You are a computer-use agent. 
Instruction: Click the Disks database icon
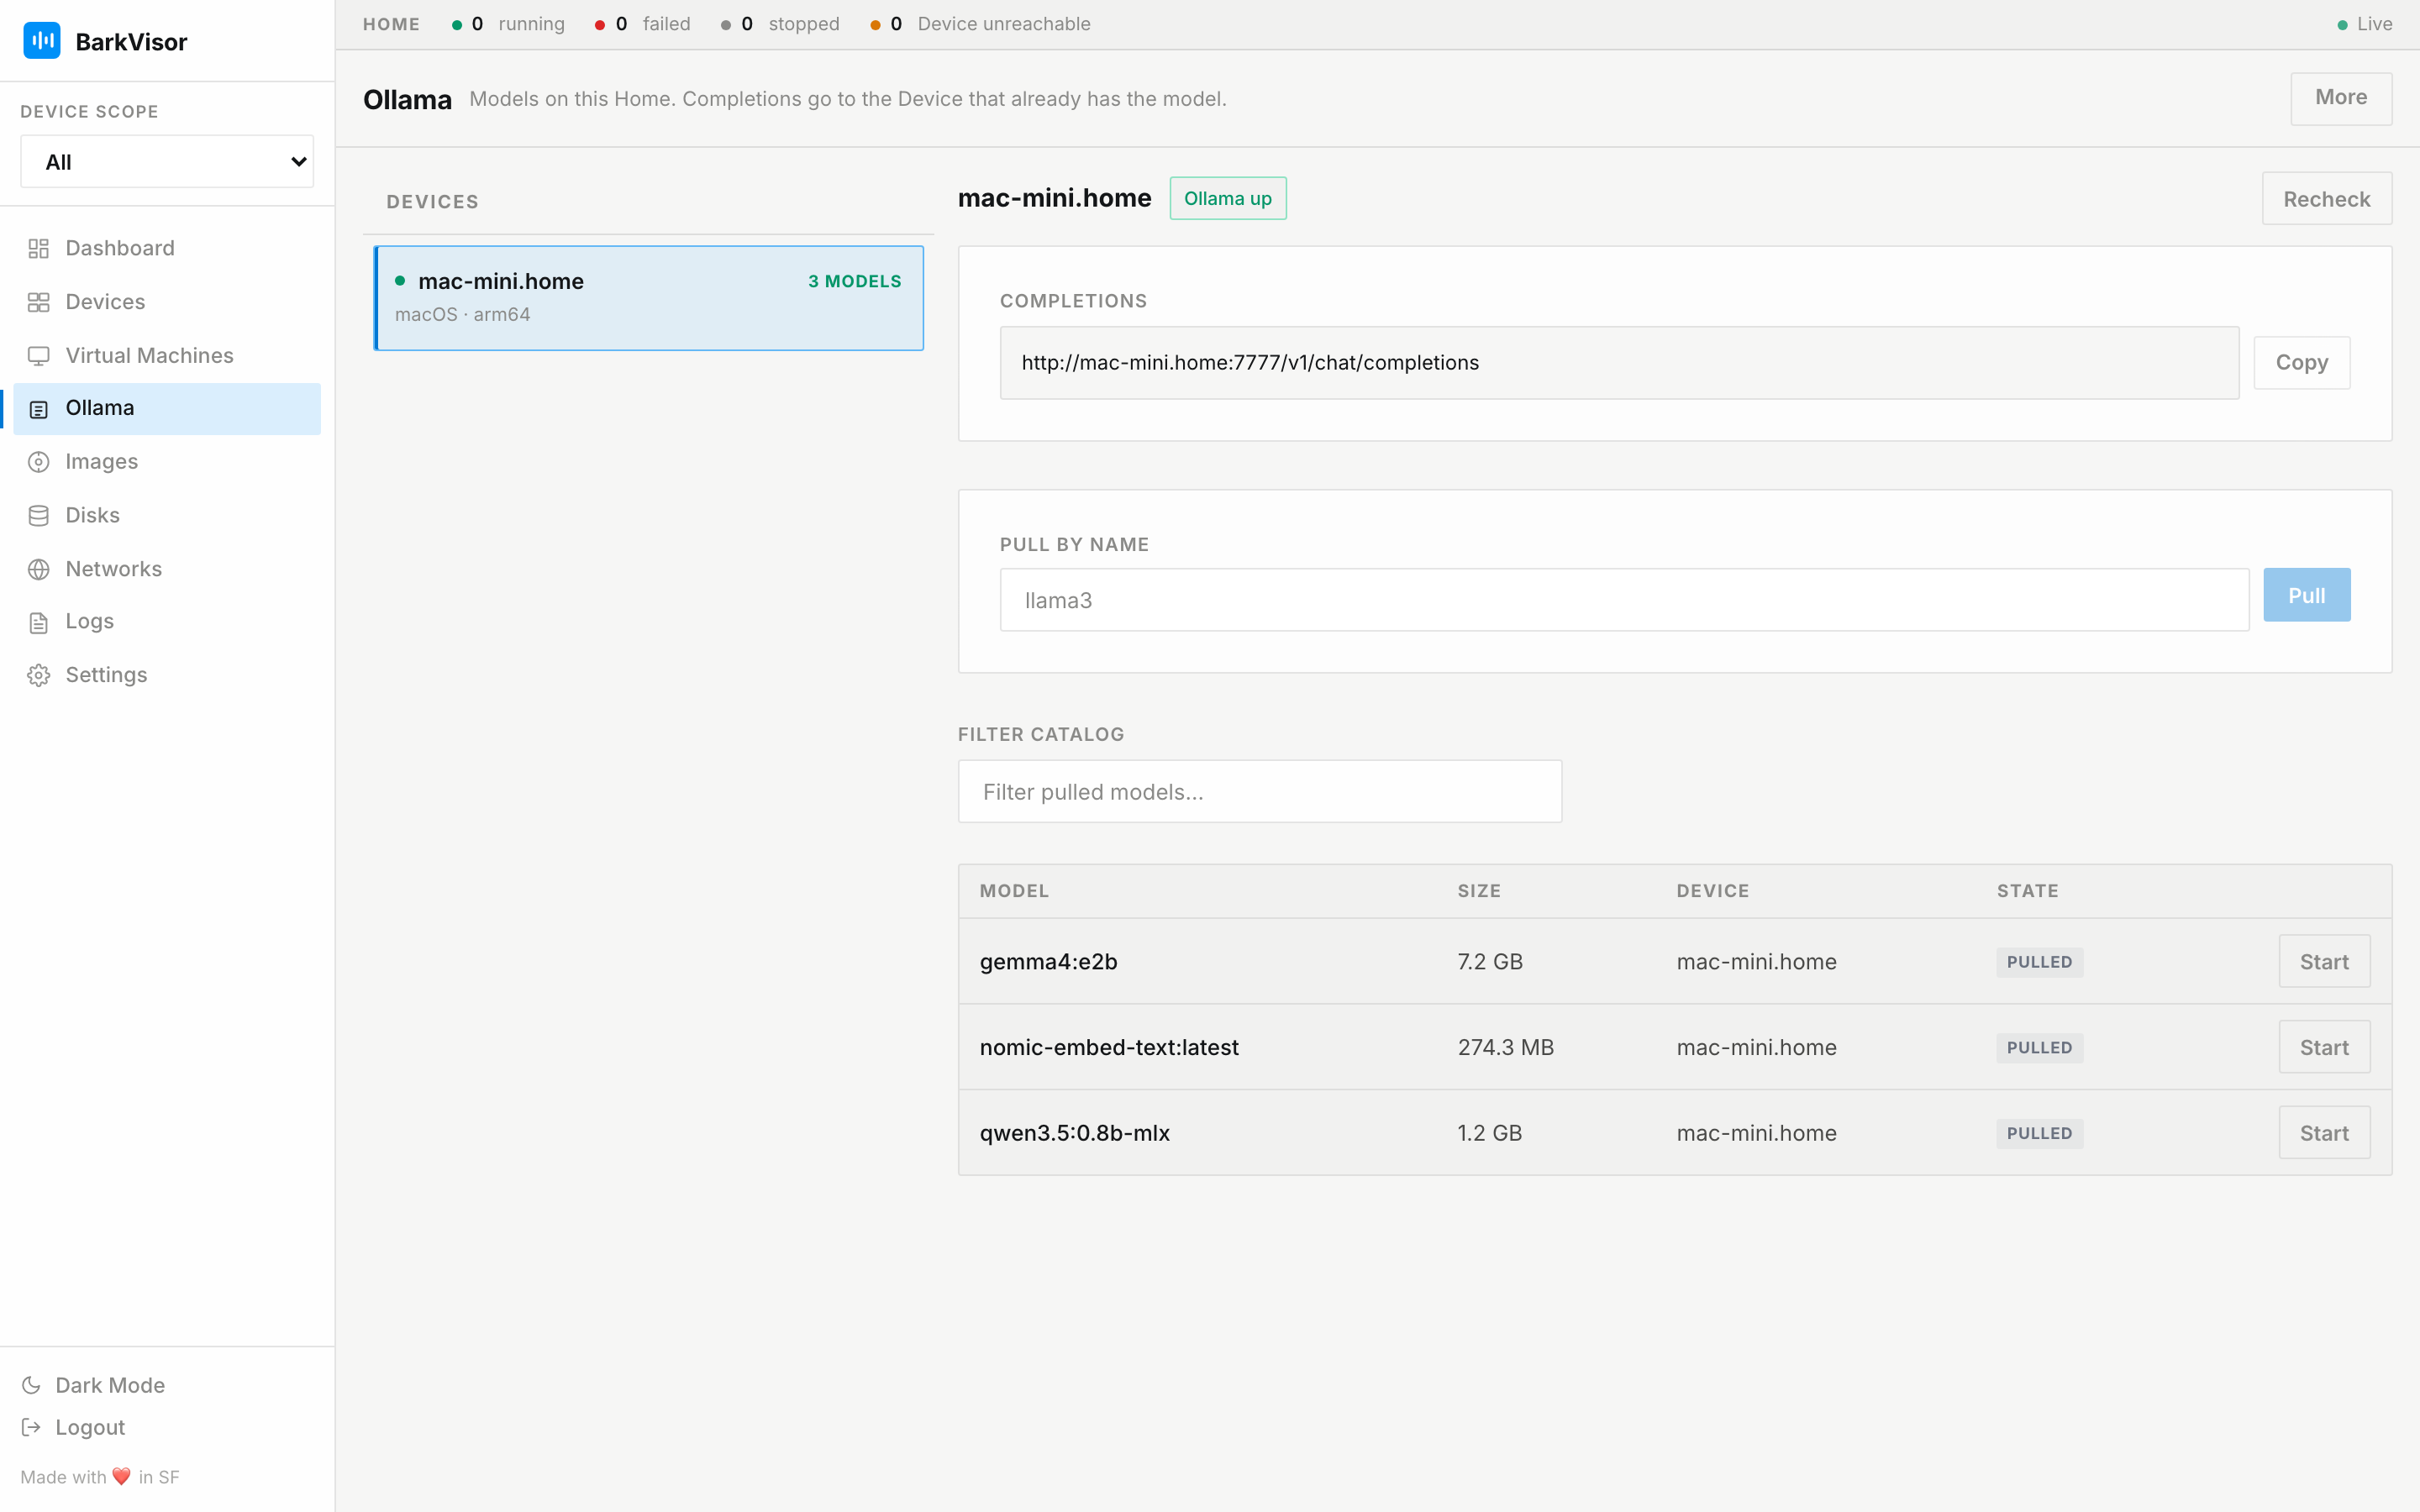point(38,516)
